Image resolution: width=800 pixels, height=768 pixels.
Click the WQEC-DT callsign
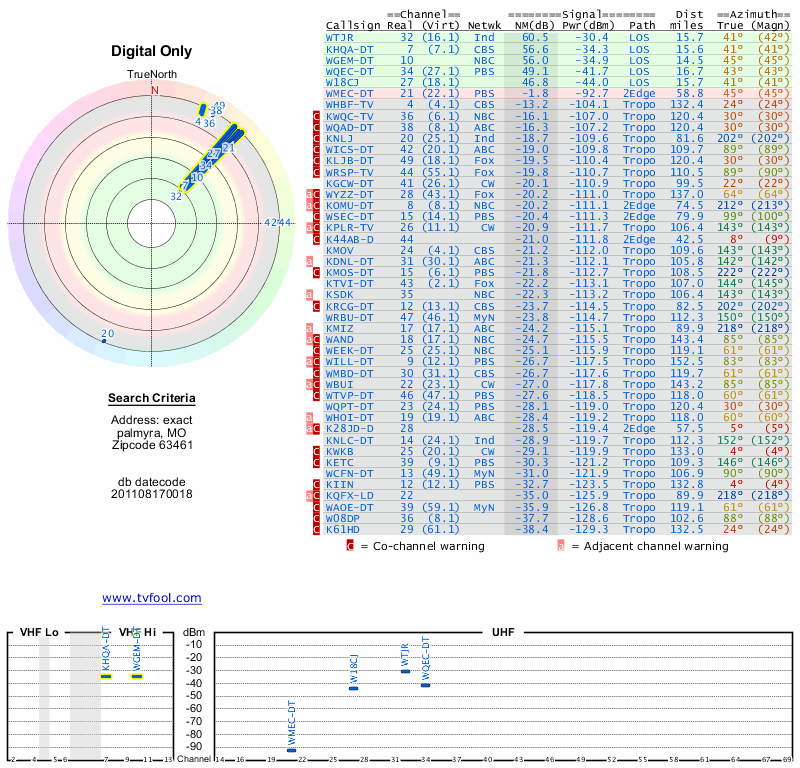point(349,71)
